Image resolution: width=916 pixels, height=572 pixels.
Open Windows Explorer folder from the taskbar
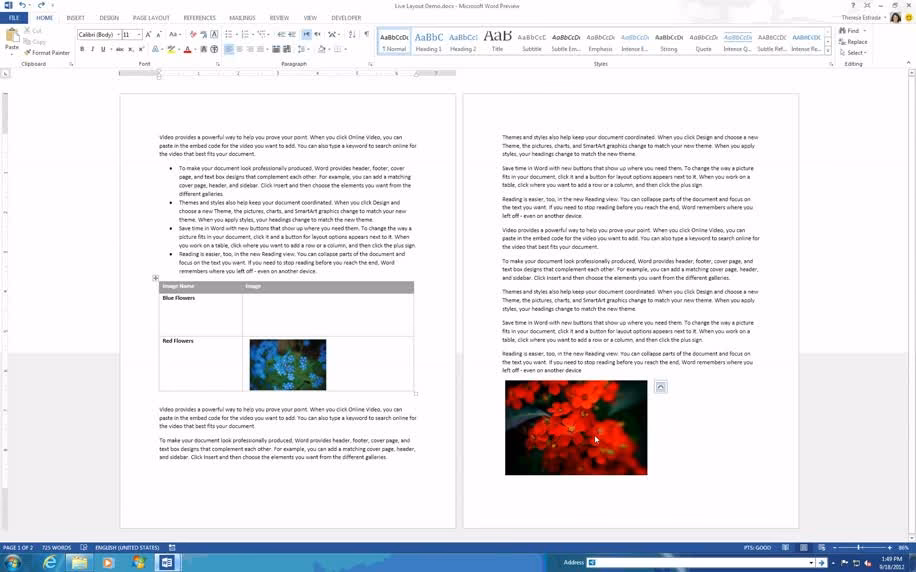pos(79,562)
